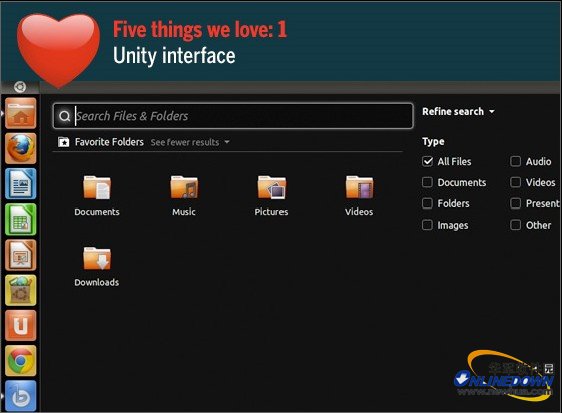This screenshot has height=413, width=562.
Task: Click the Favorite Folders star icon
Action: 63,142
